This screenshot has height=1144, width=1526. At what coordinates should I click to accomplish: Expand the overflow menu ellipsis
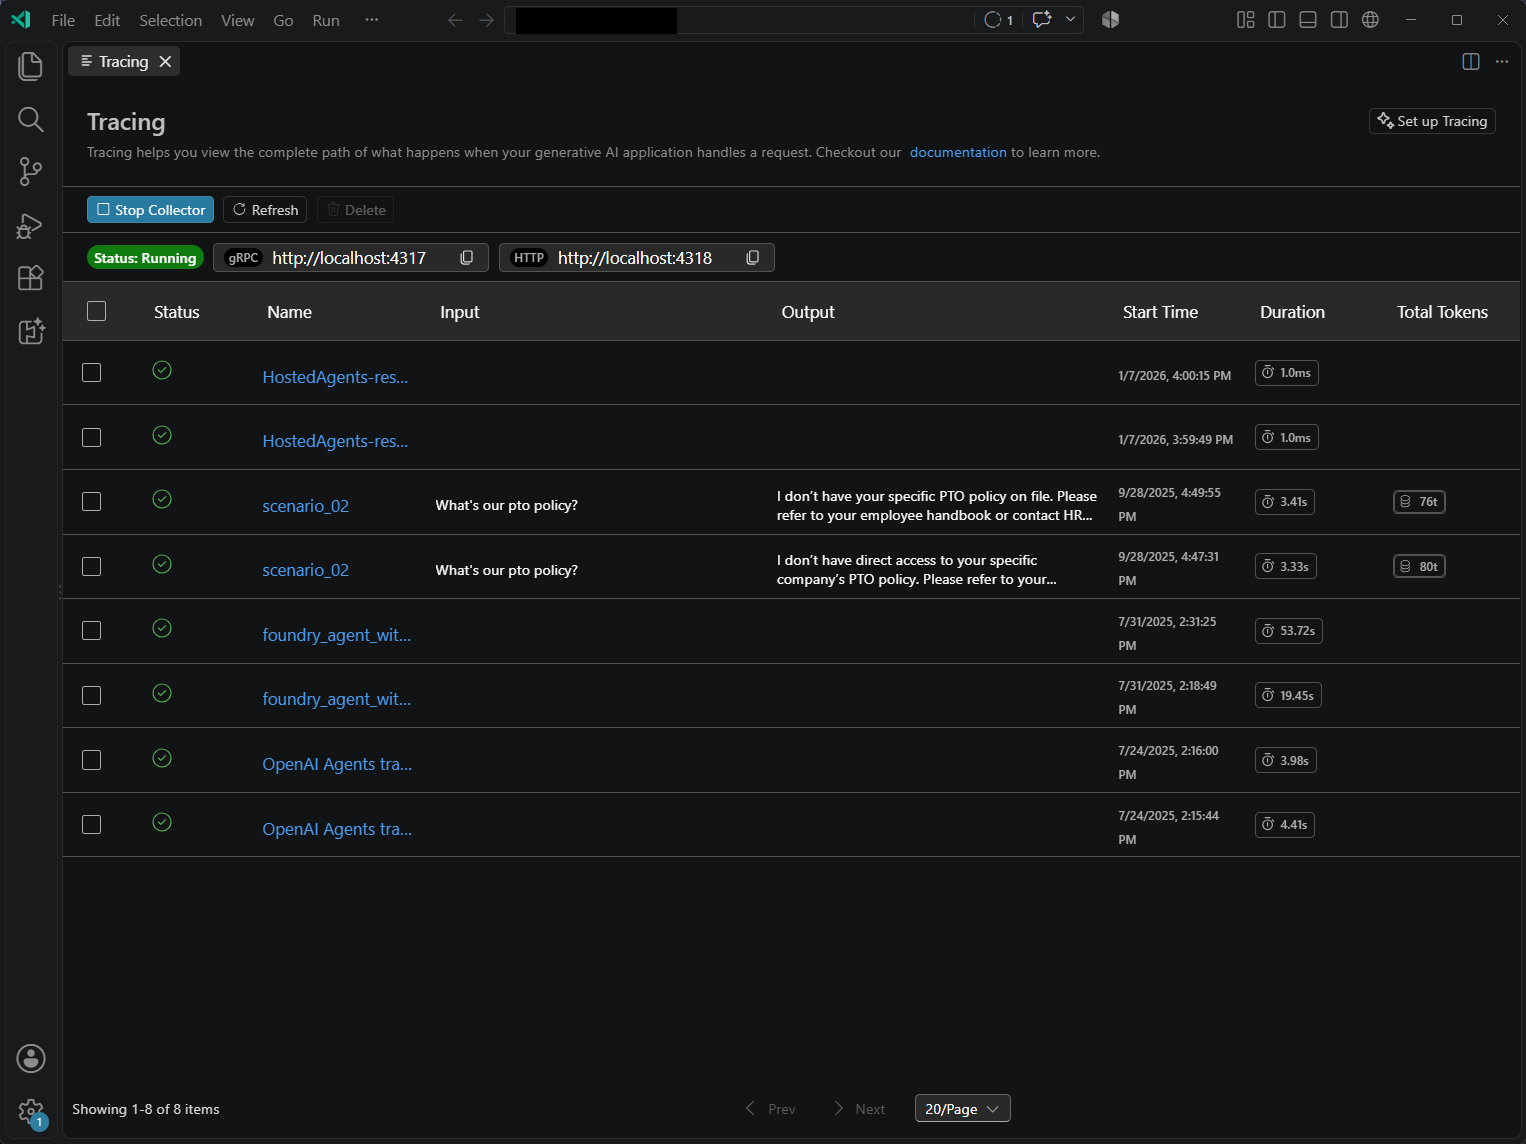tap(372, 20)
